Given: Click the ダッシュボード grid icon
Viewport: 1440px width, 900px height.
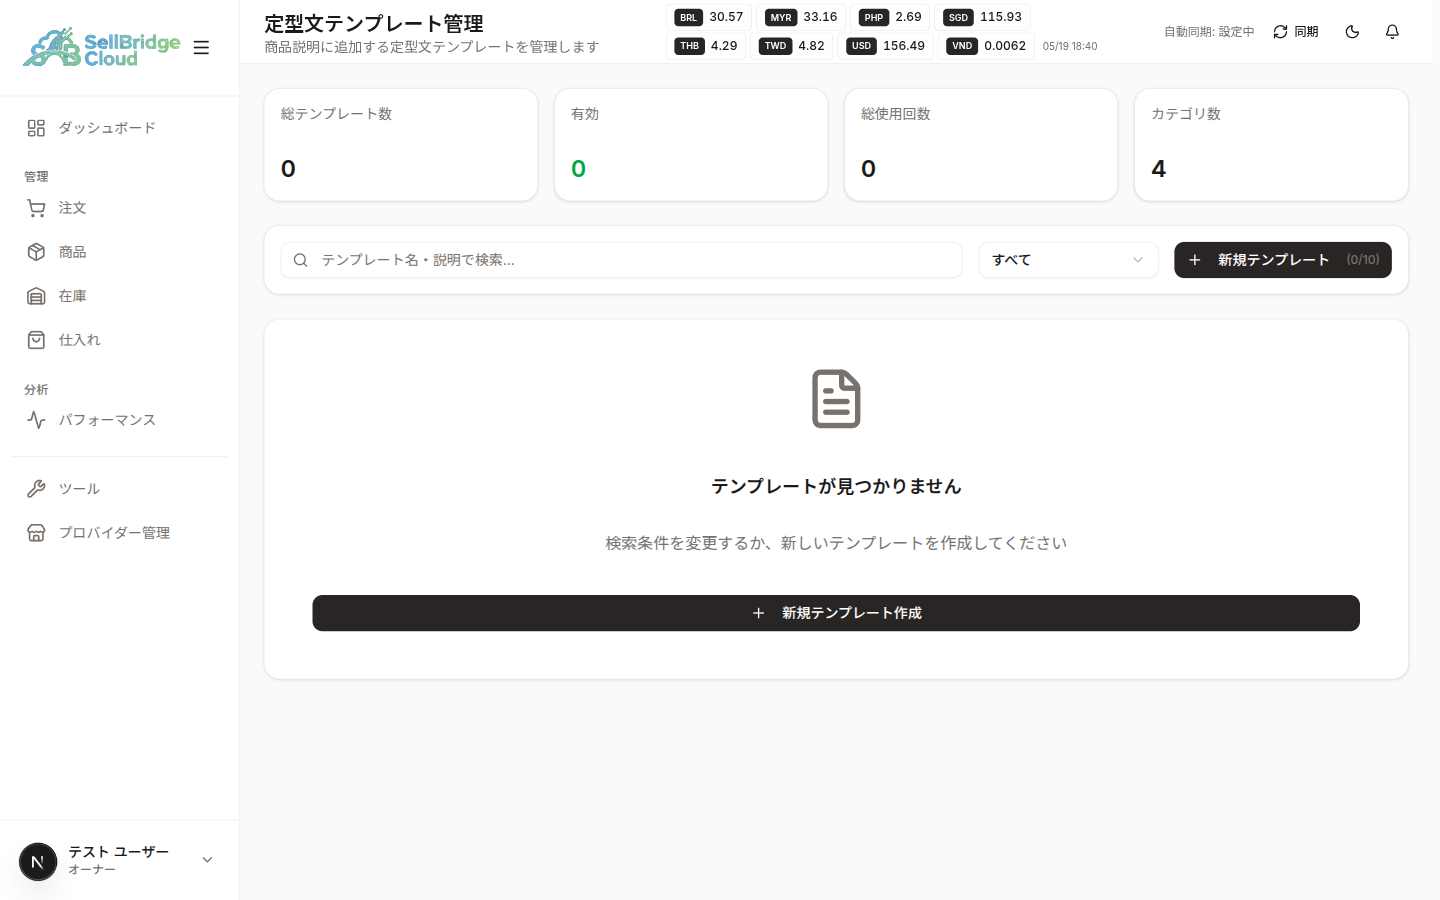Looking at the screenshot, I should click(36, 128).
